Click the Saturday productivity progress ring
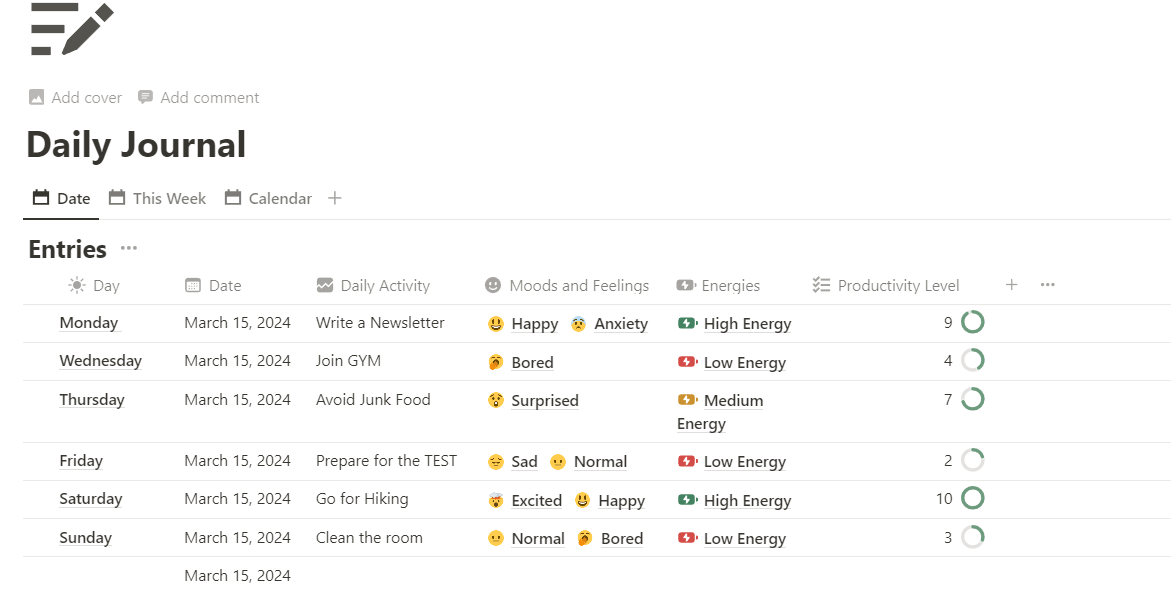1171x591 pixels. pos(972,498)
